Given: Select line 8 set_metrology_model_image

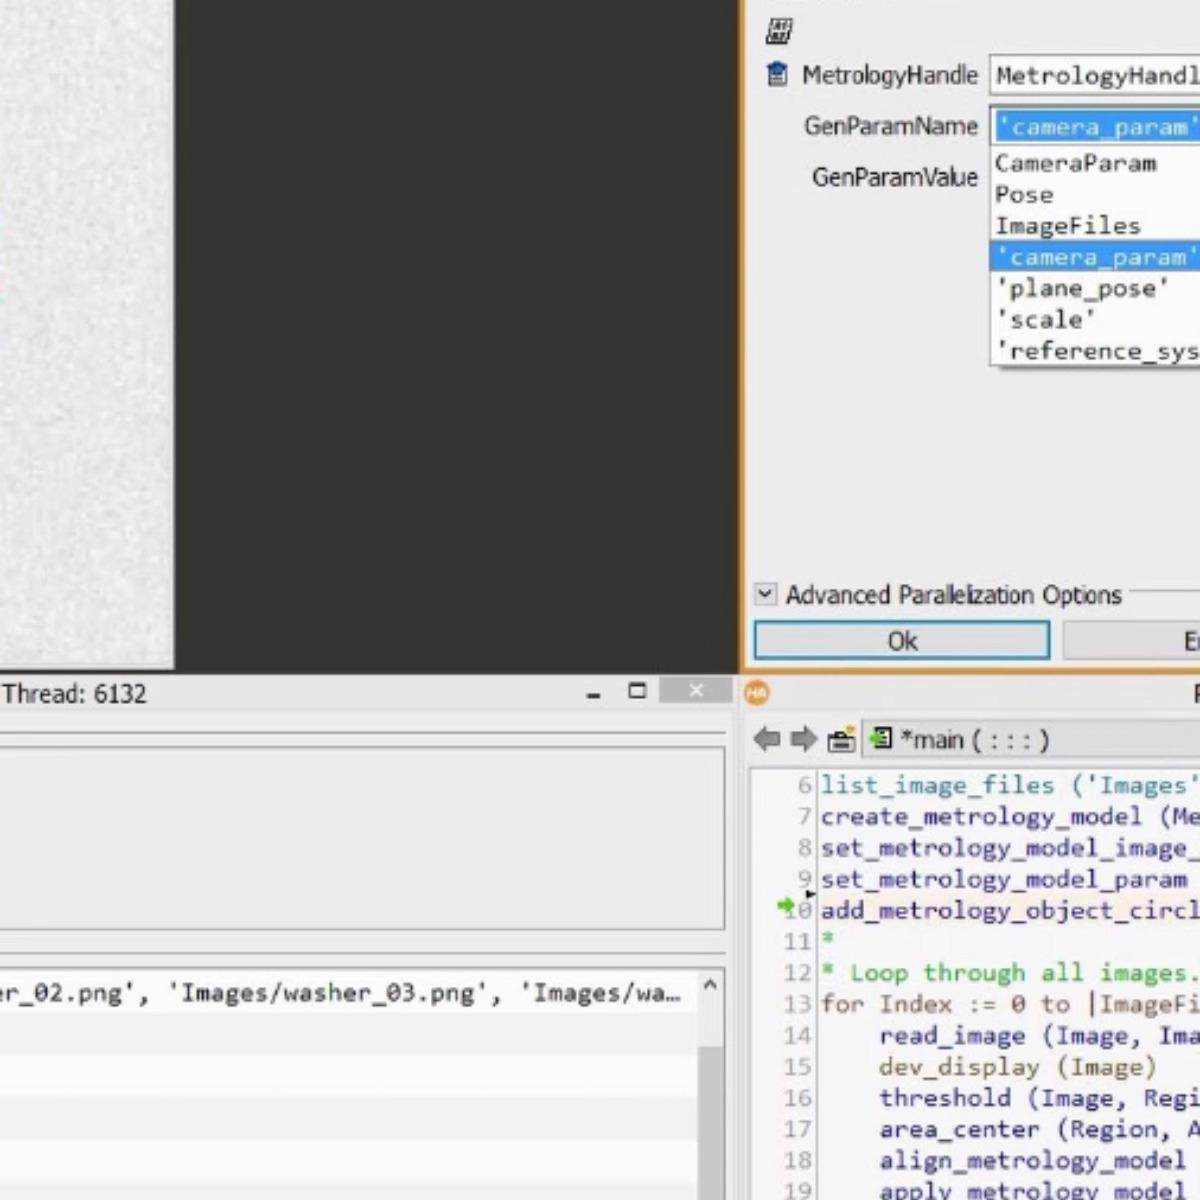Looking at the screenshot, I should (1010, 848).
